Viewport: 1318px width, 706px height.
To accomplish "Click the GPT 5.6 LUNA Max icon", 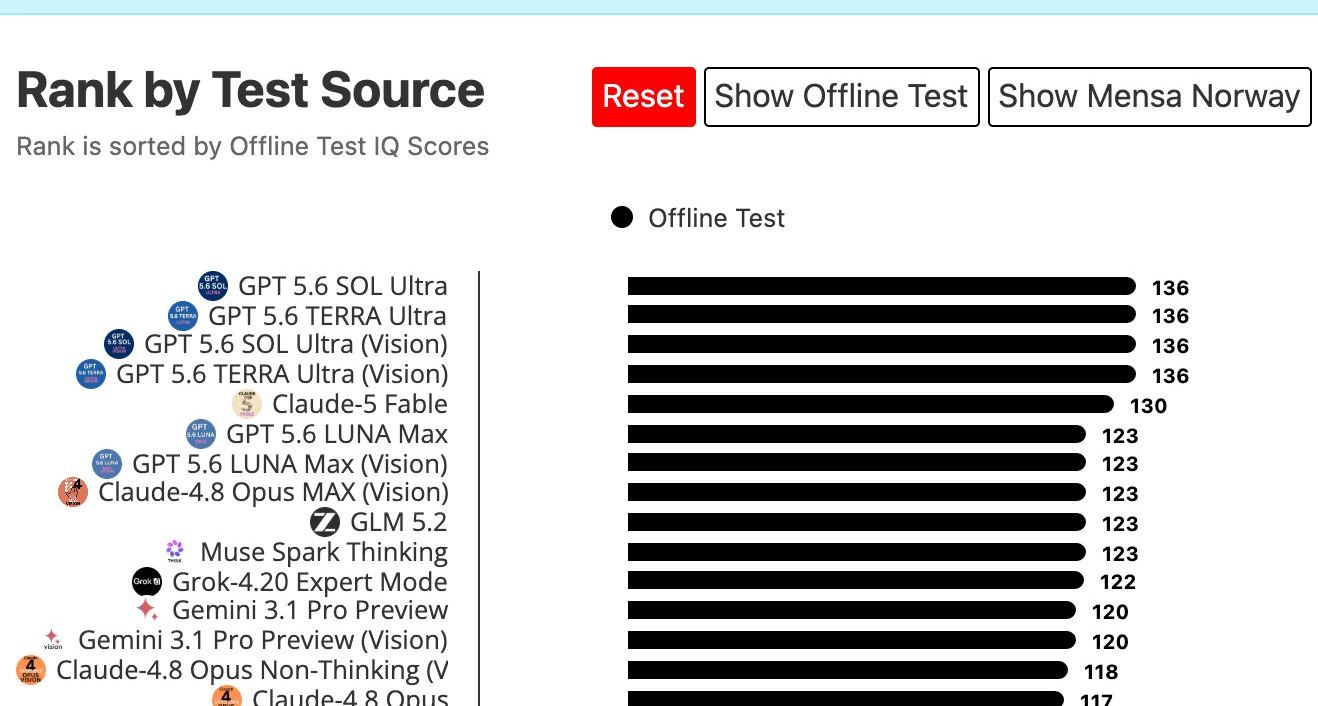I will click(x=201, y=434).
